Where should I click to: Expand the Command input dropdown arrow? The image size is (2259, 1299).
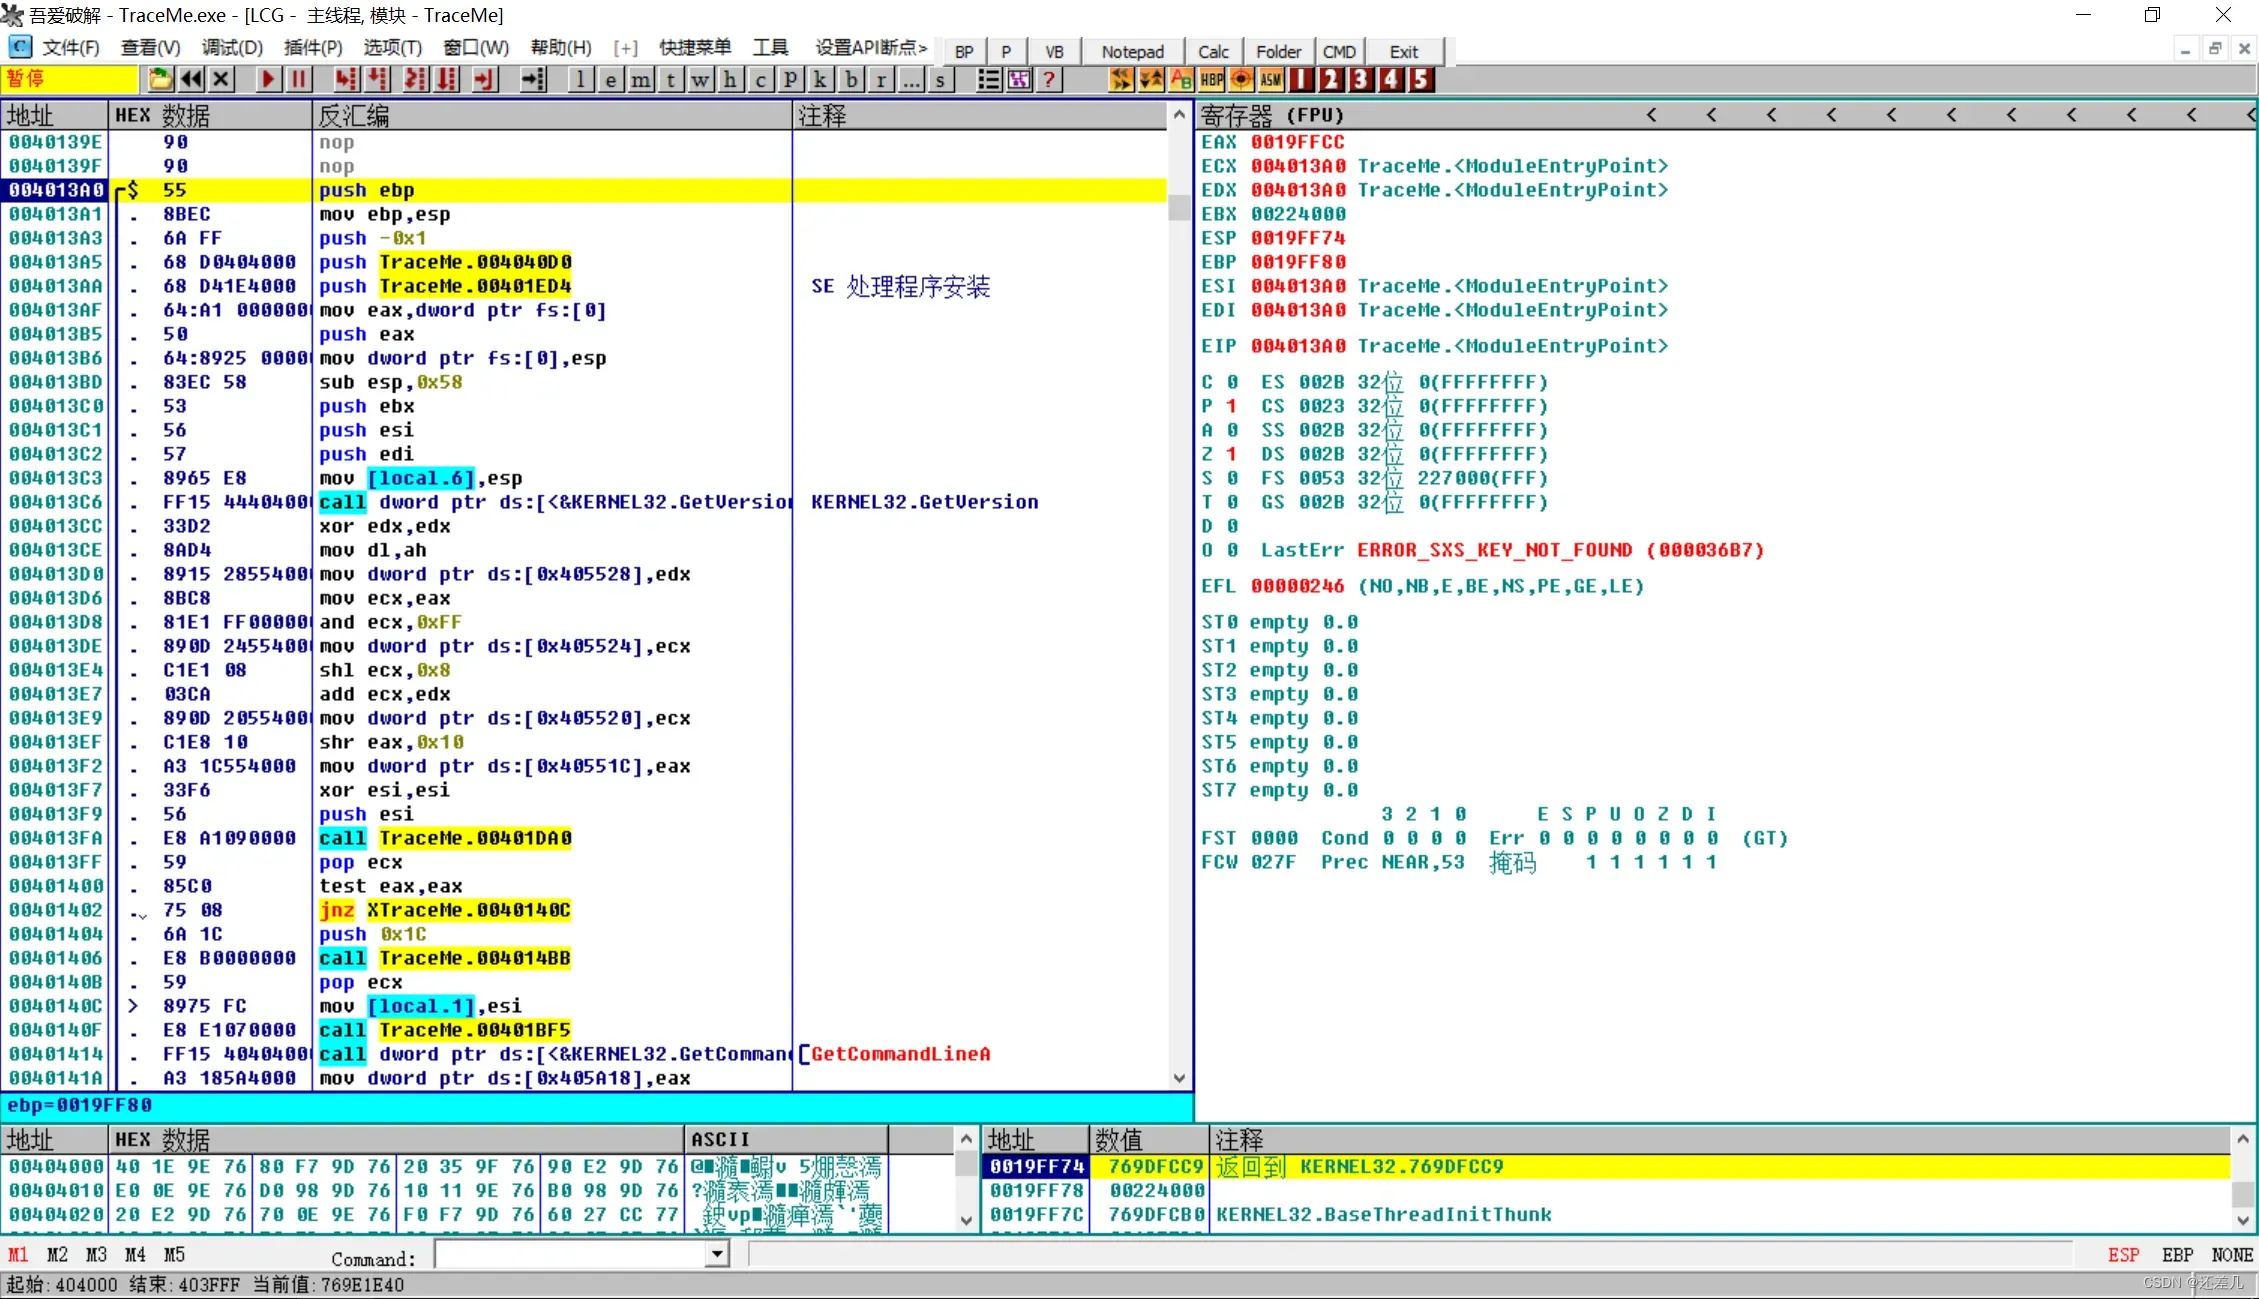pos(717,1254)
